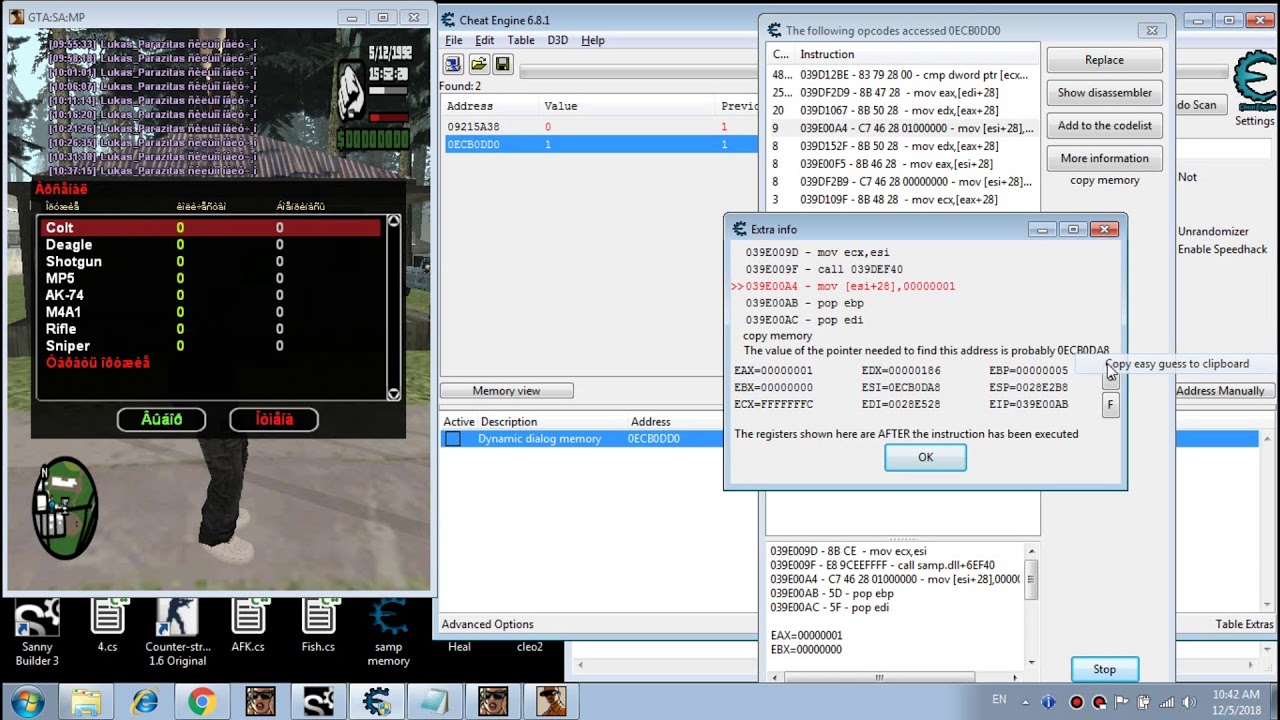Select opcode row 039D12BE cmp dword ptr
The height and width of the screenshot is (720, 1280).
[903, 75]
